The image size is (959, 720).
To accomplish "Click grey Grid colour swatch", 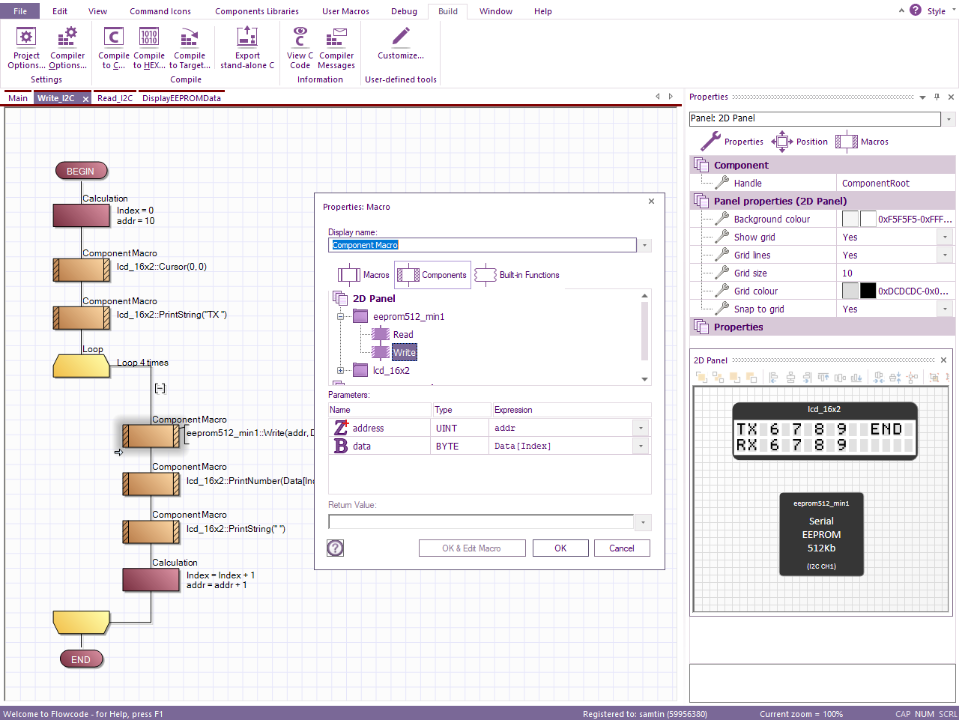I will 850,291.
